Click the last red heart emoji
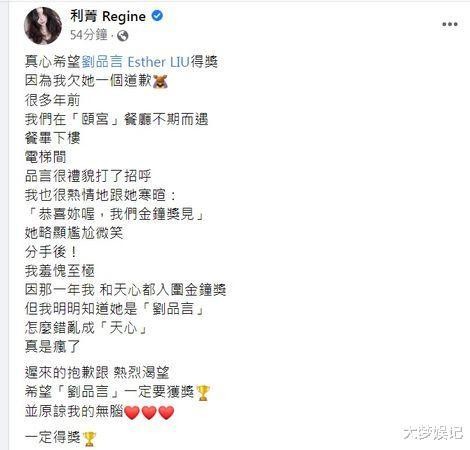 point(166,412)
